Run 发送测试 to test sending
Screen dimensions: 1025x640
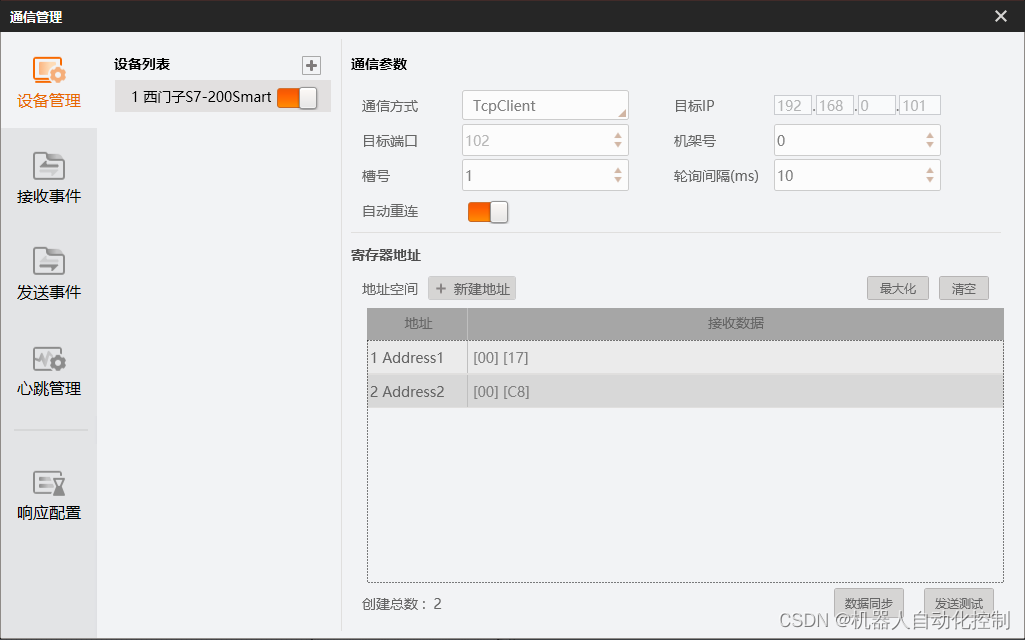(x=957, y=603)
